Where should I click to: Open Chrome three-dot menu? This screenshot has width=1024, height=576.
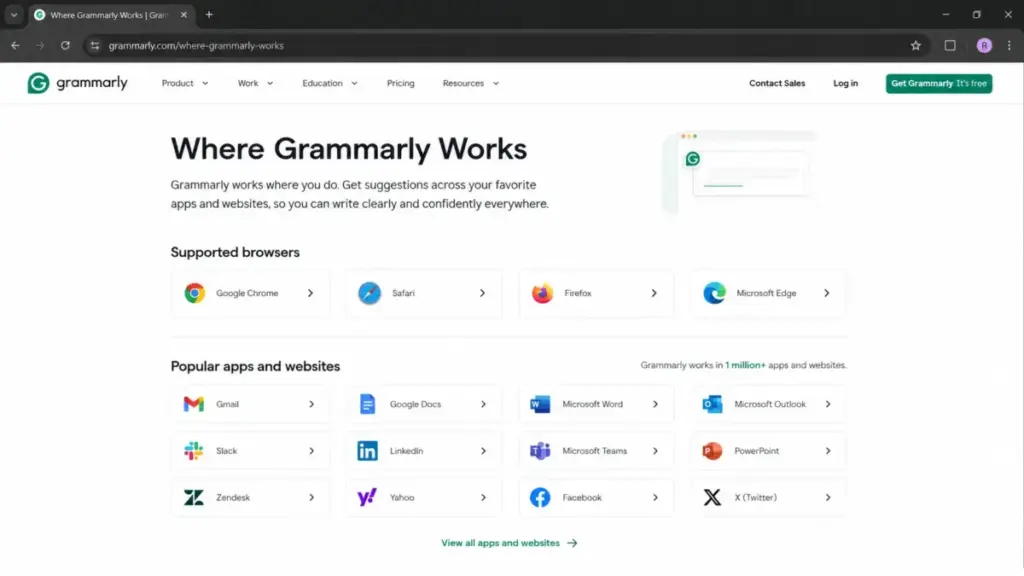1009,46
